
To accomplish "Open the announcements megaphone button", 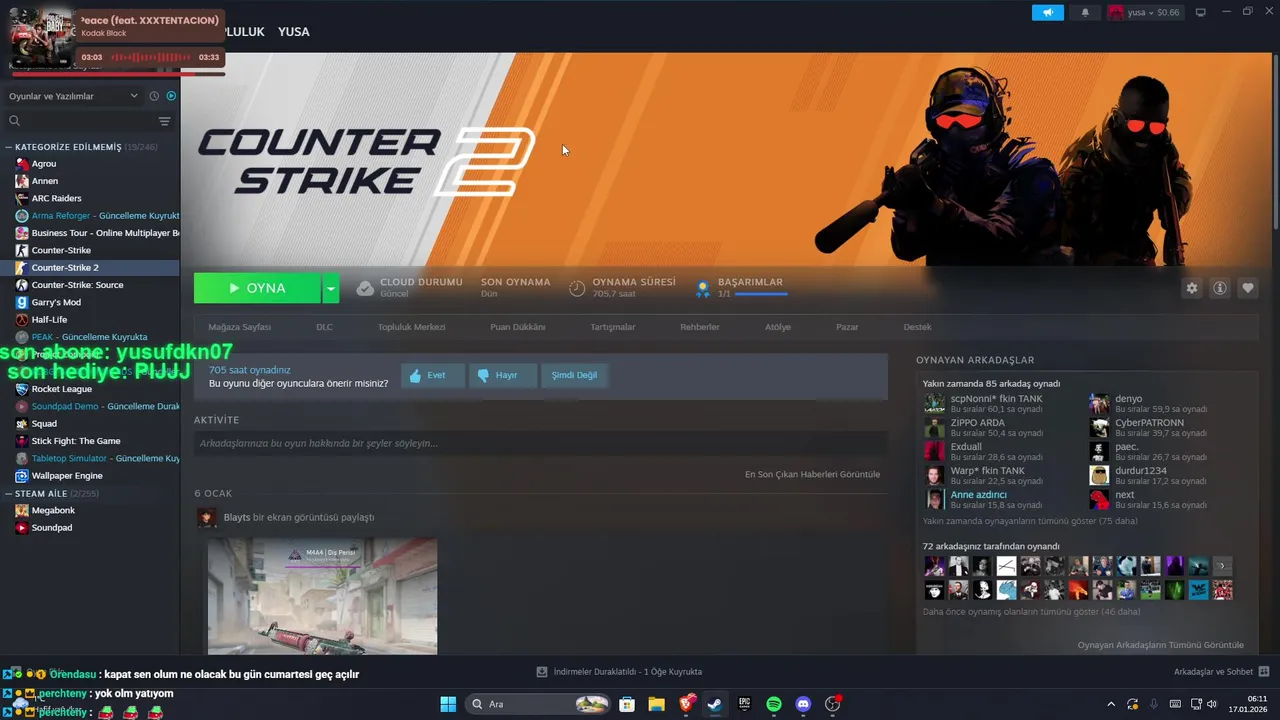I will (1047, 13).
